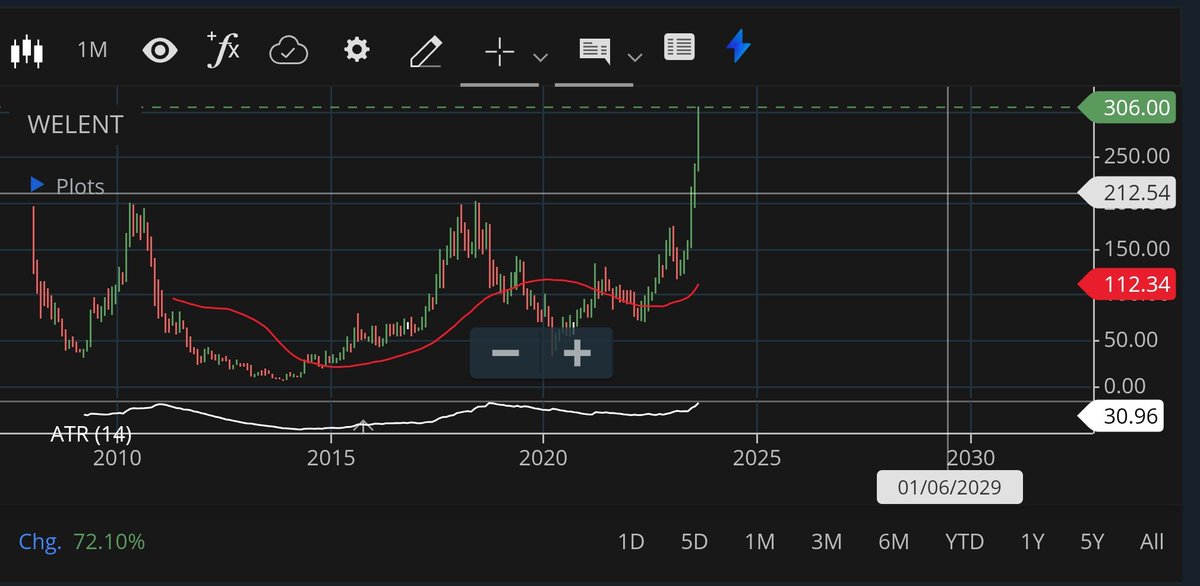Open the candlestick chart type icon
1200x586 pixels.
(27, 50)
